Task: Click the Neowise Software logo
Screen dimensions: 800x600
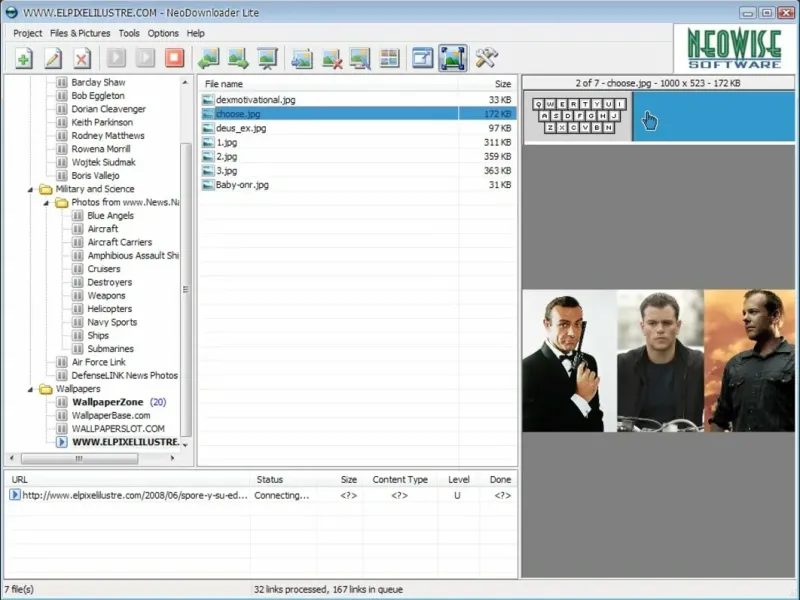Action: click(x=735, y=48)
